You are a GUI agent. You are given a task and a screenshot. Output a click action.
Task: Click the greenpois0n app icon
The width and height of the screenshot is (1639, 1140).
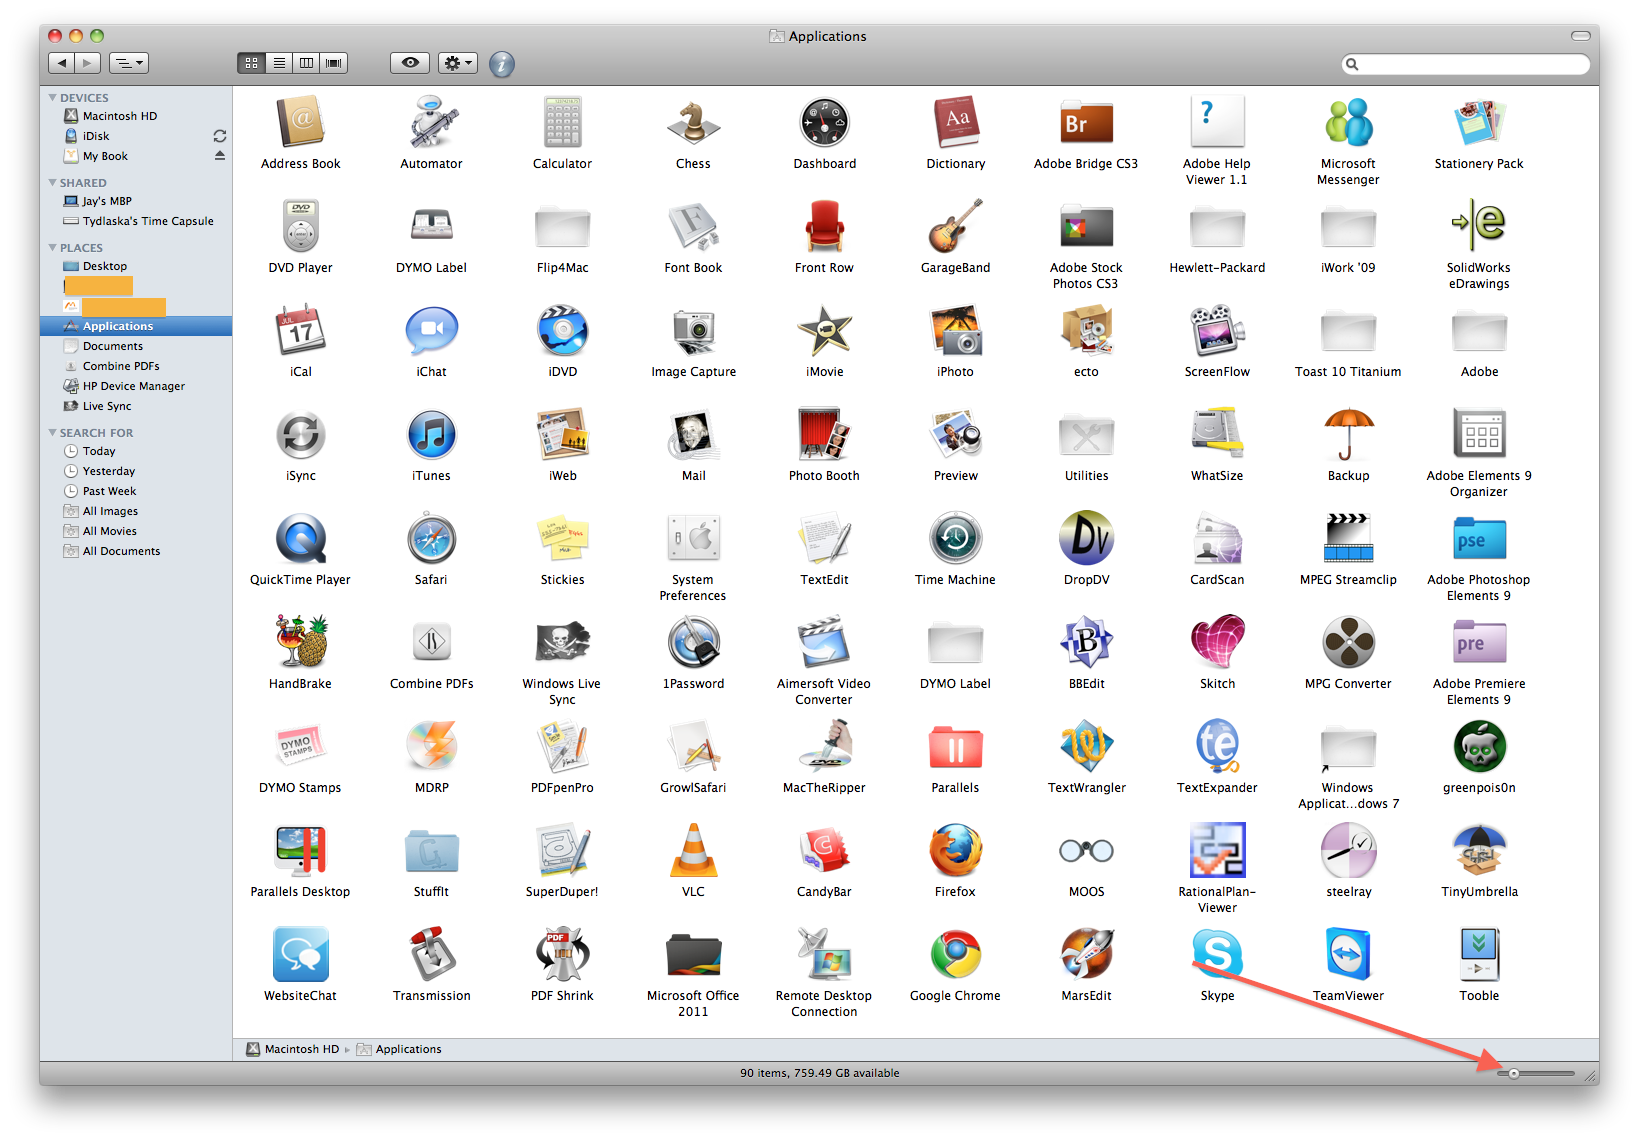click(1479, 746)
